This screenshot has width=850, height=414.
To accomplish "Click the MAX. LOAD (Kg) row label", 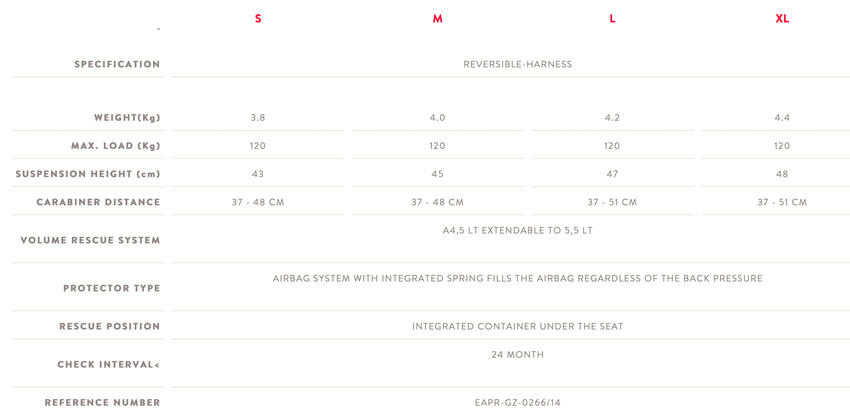I will [x=115, y=146].
